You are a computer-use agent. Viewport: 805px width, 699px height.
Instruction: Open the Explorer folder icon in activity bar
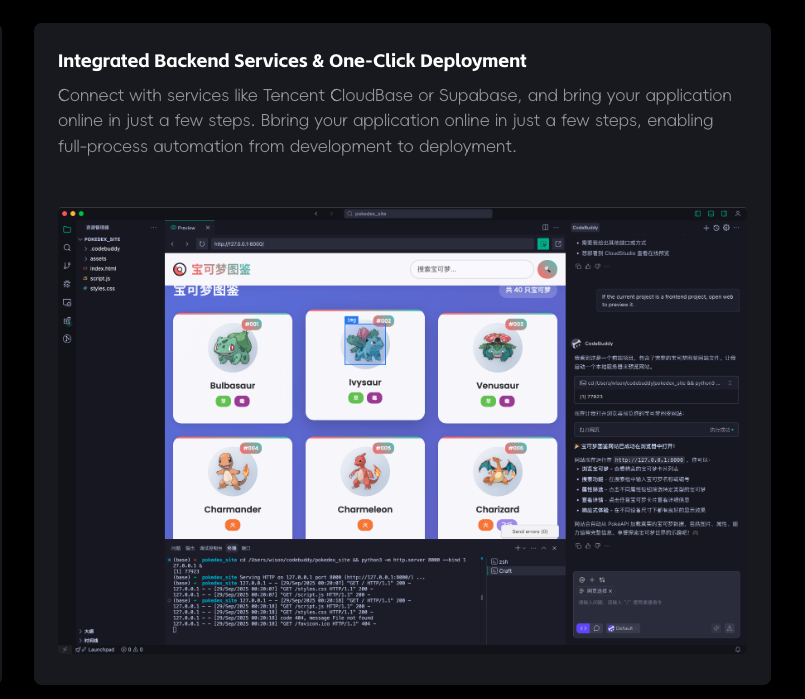[67, 229]
